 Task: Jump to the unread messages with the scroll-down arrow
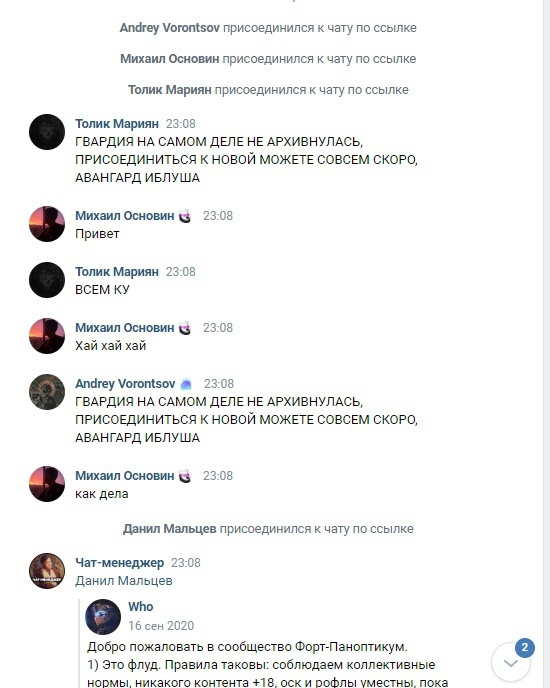coord(510,663)
